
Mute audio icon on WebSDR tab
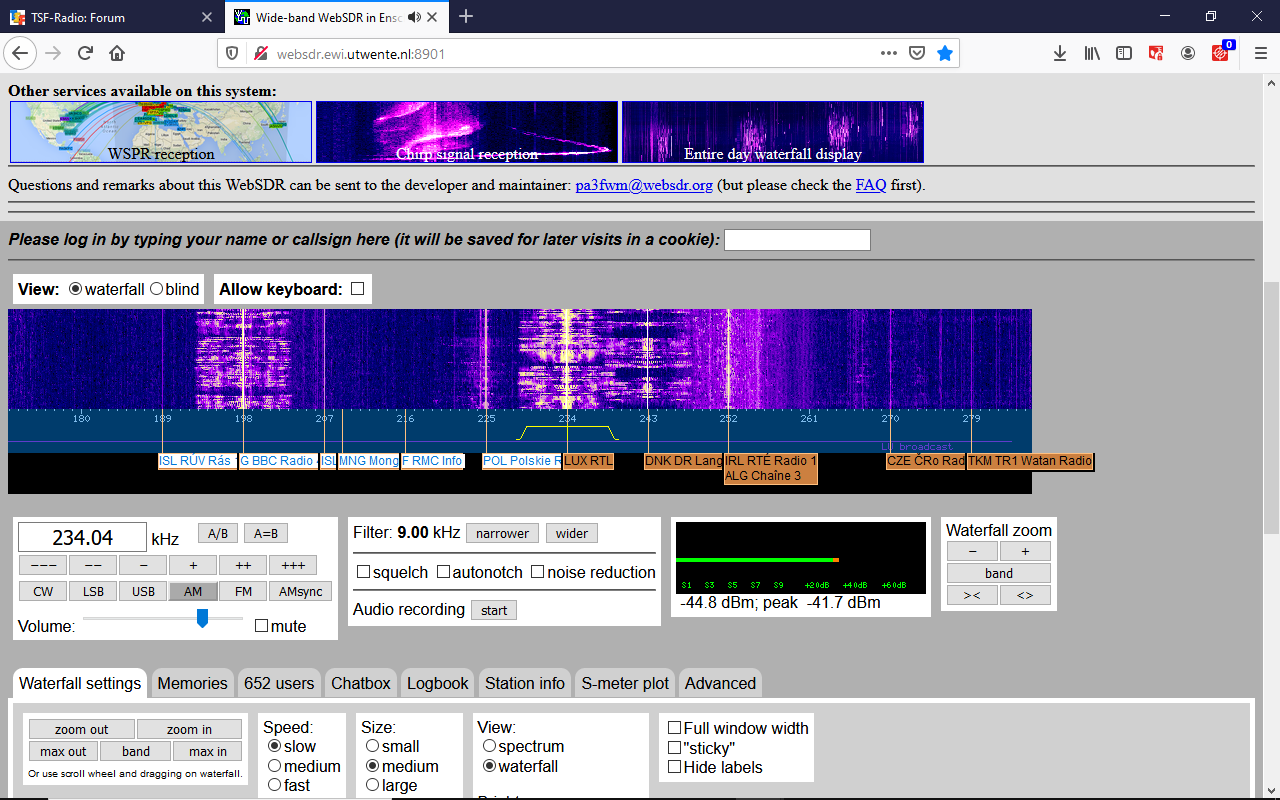pyautogui.click(x=415, y=17)
